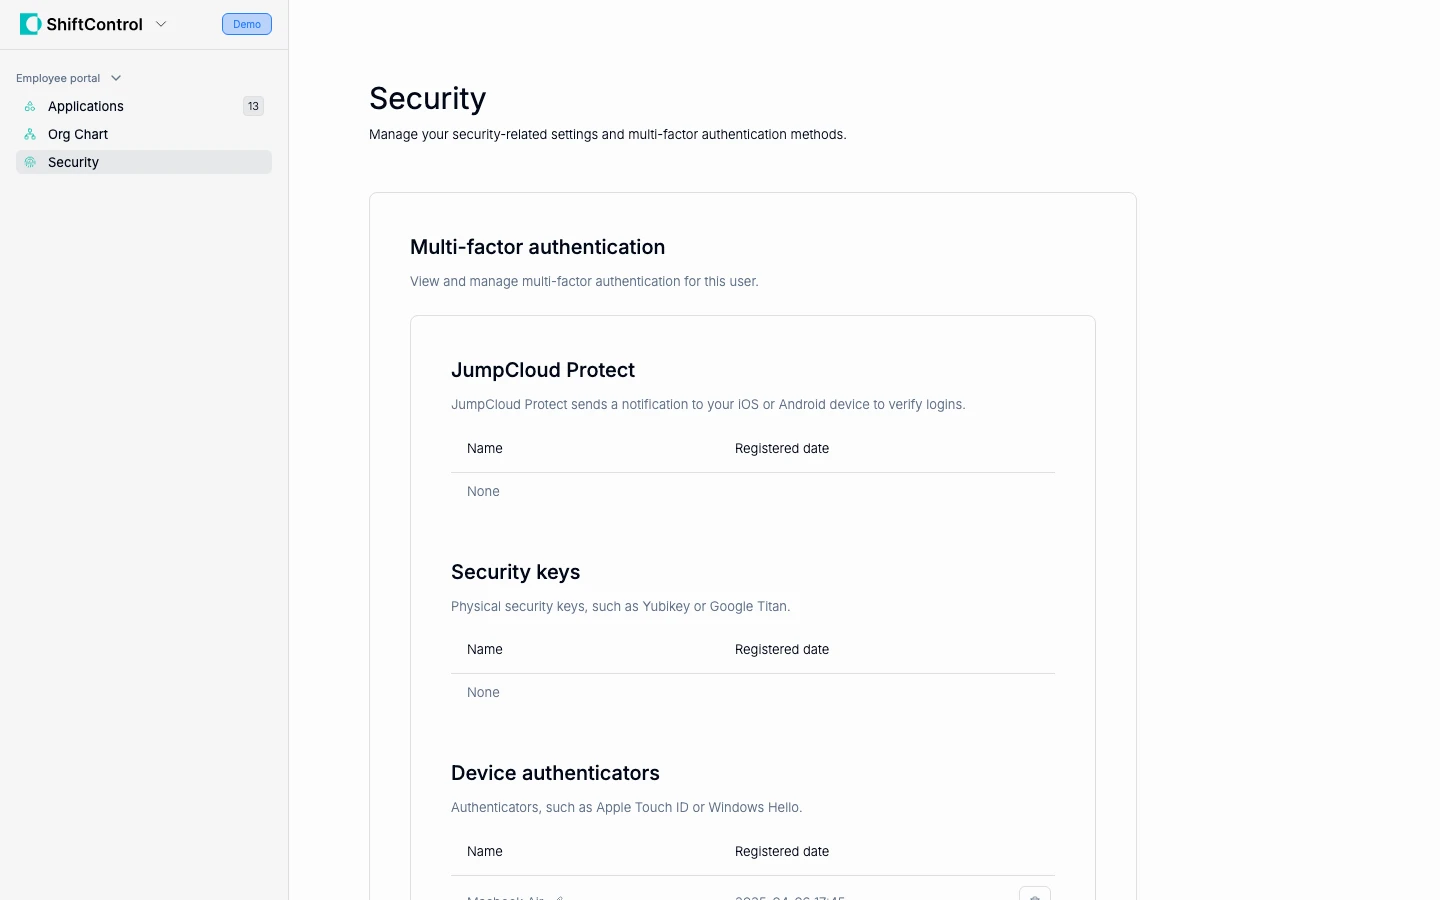This screenshot has height=900, width=1440.
Task: Click the Name column header under JumpCloud Protect
Action: point(485,448)
